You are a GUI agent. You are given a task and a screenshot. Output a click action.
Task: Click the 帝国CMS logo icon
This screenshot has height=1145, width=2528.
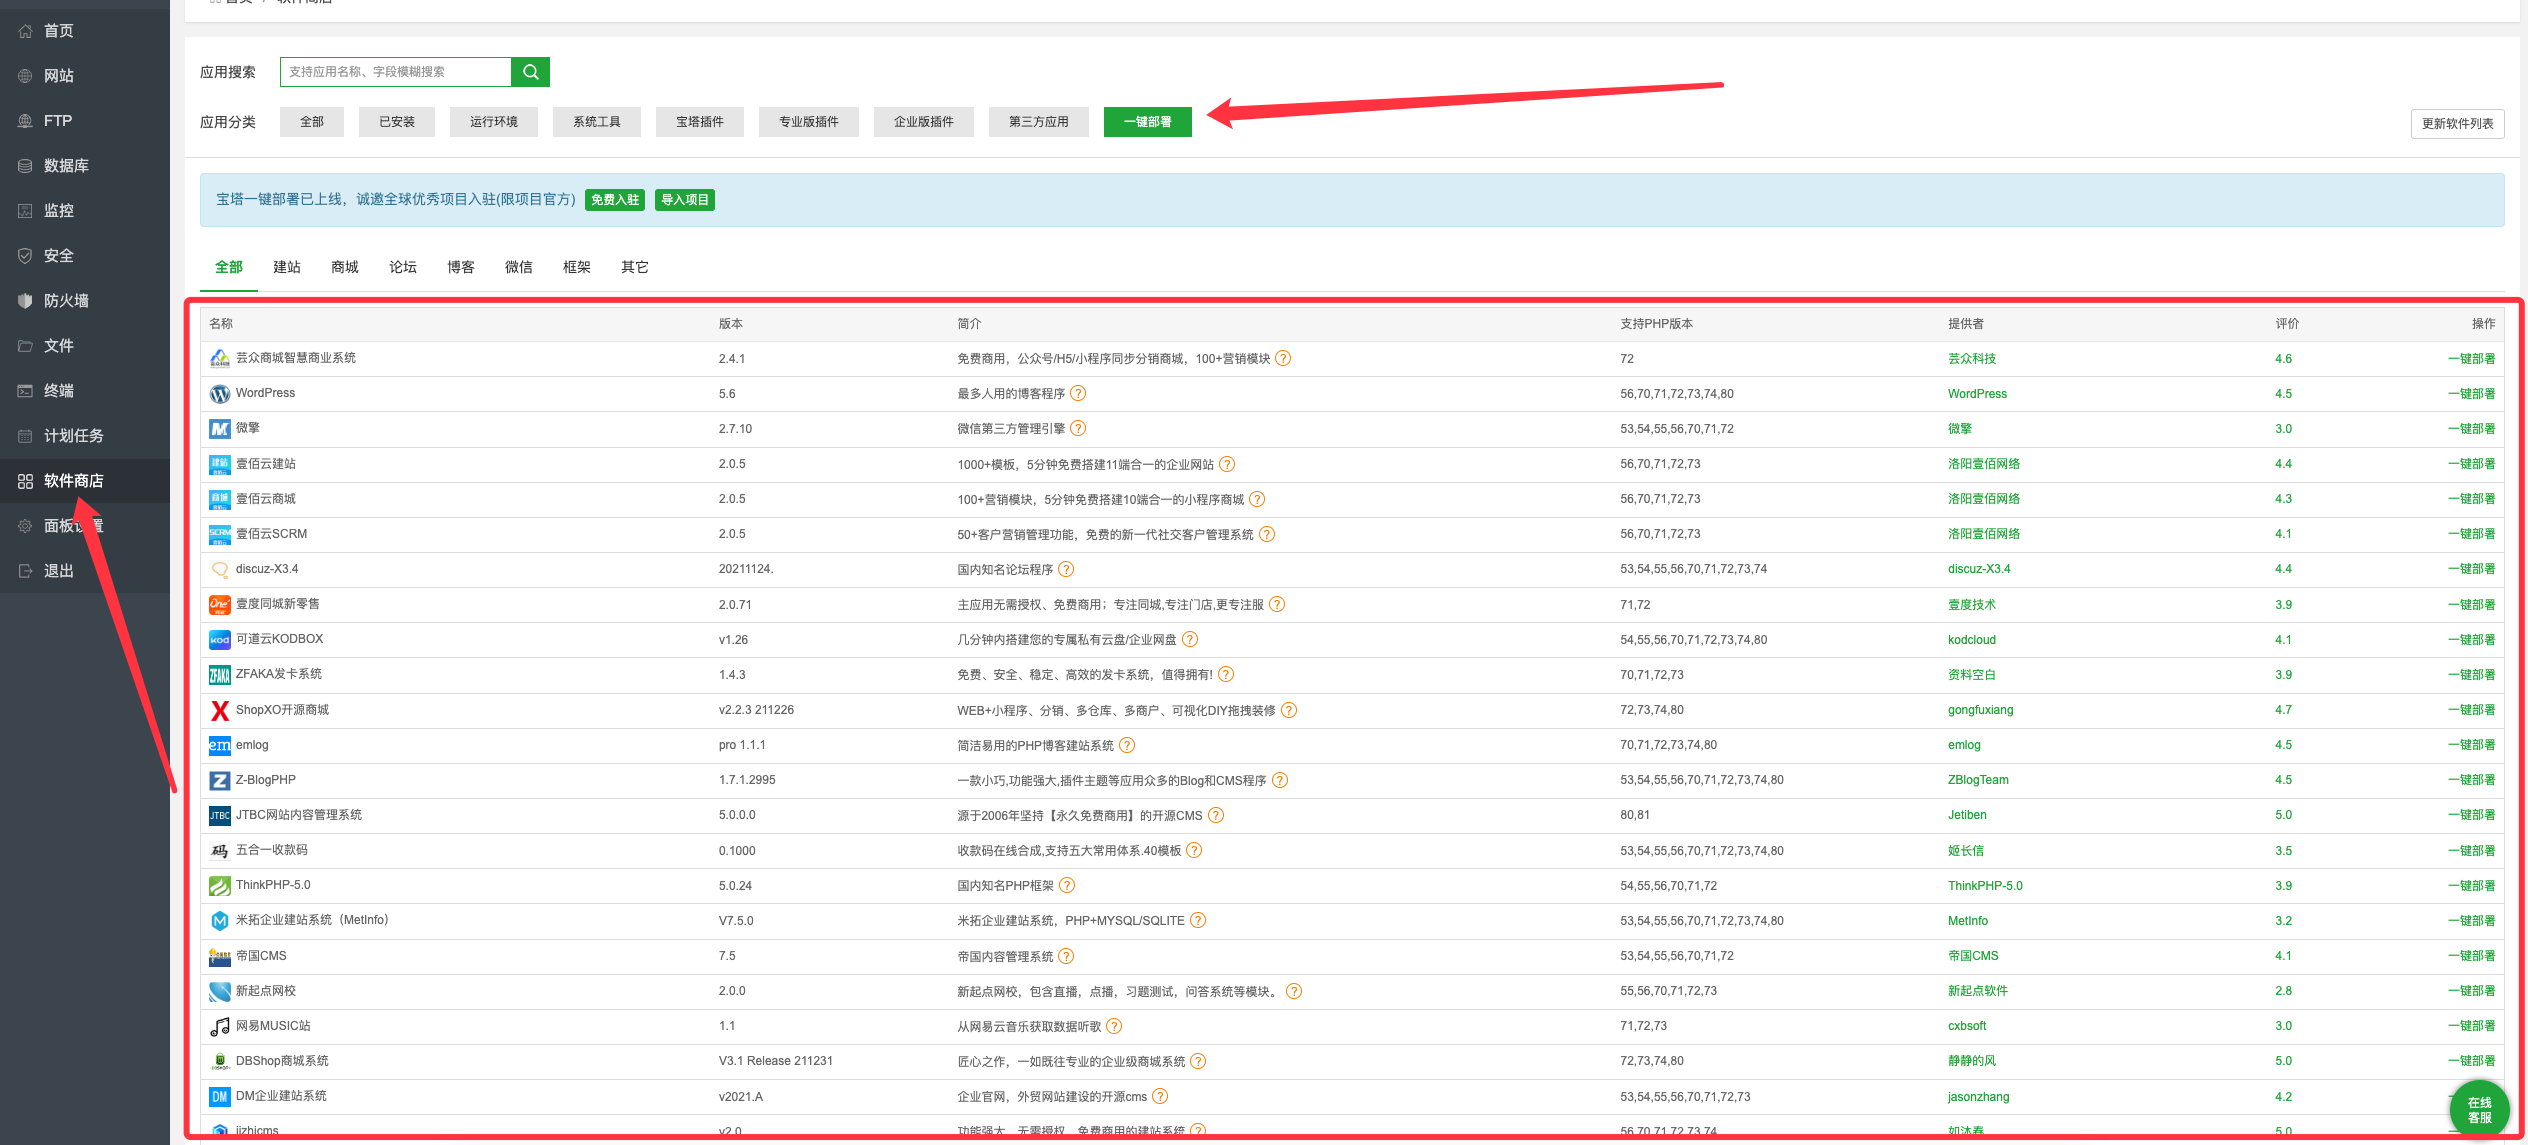(220, 957)
